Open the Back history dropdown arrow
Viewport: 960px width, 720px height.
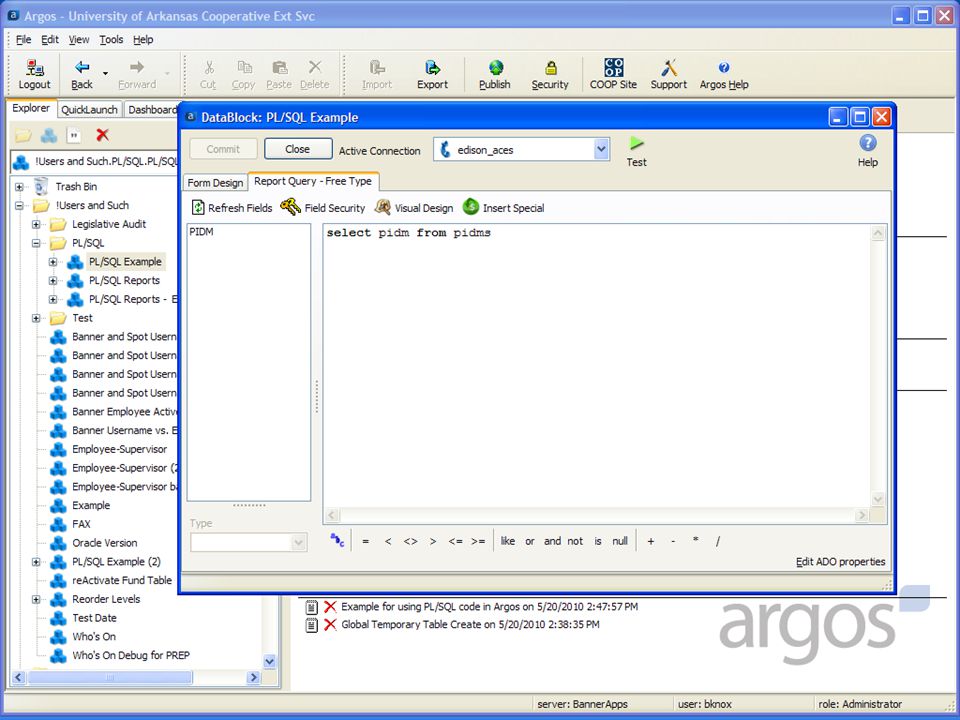click(105, 73)
